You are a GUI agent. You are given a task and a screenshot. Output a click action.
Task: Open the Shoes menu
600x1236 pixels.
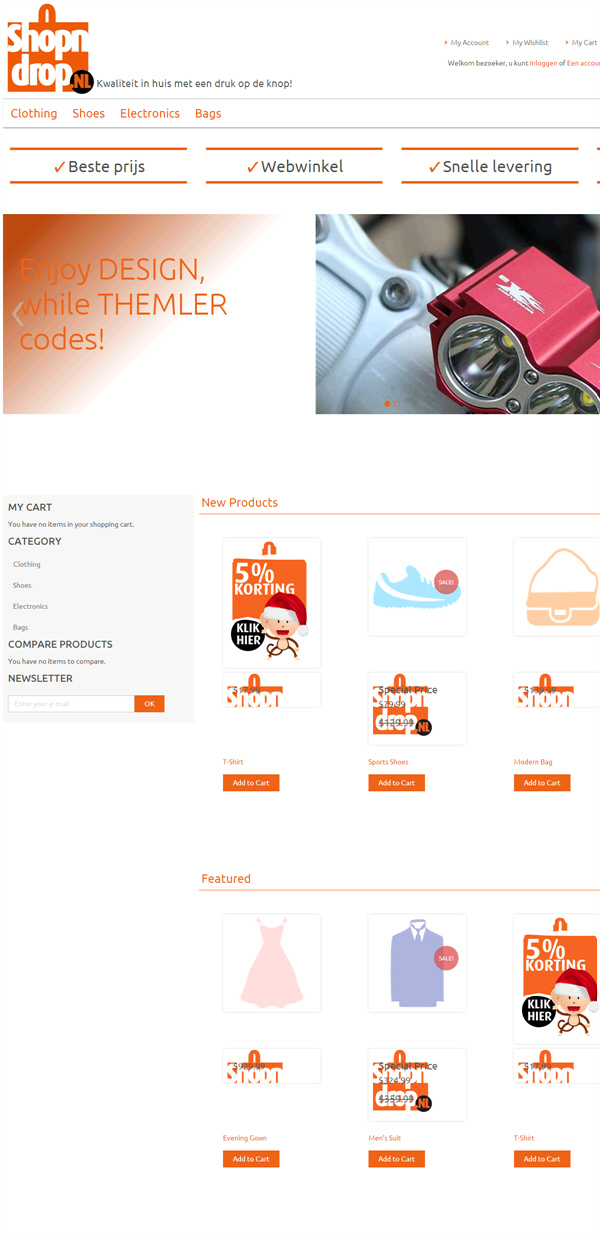click(x=88, y=113)
